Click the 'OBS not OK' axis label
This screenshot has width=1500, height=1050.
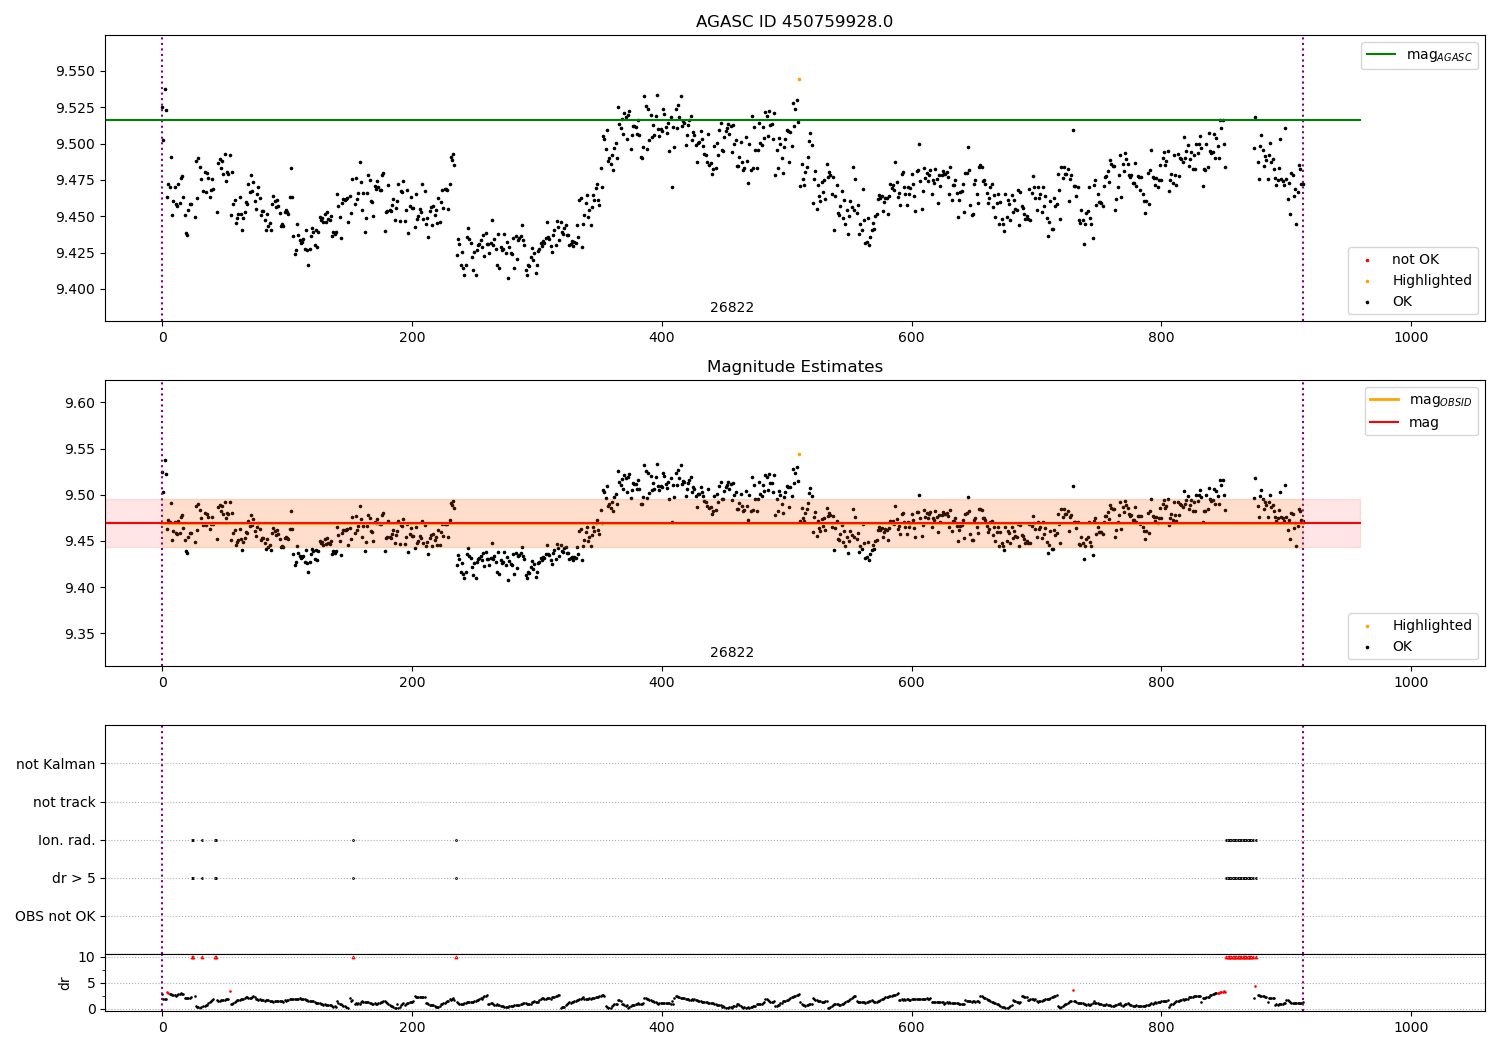(x=56, y=916)
